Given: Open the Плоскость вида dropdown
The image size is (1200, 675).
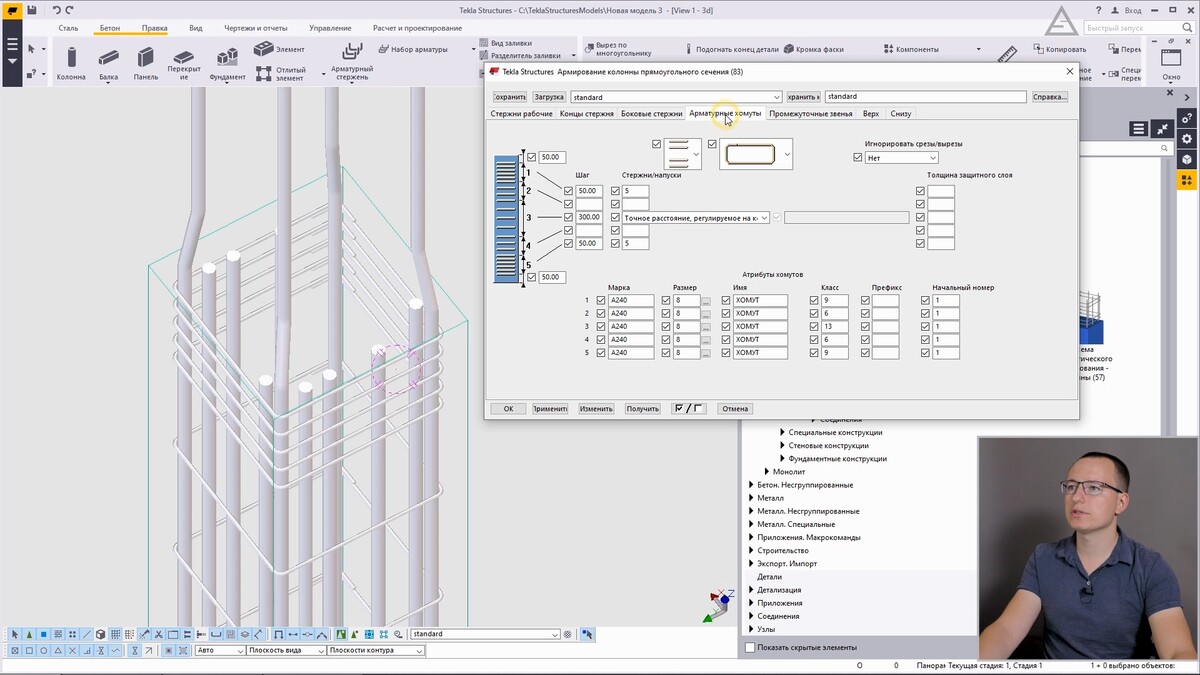Looking at the screenshot, I should point(286,650).
